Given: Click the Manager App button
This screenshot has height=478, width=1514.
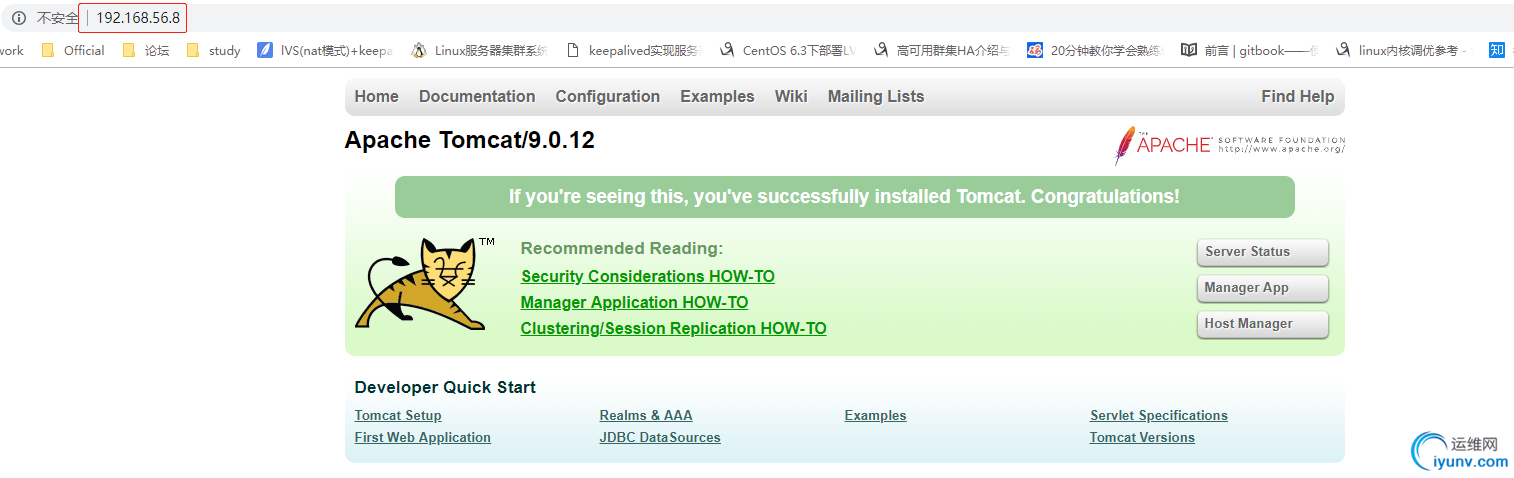Looking at the screenshot, I should click(1262, 288).
